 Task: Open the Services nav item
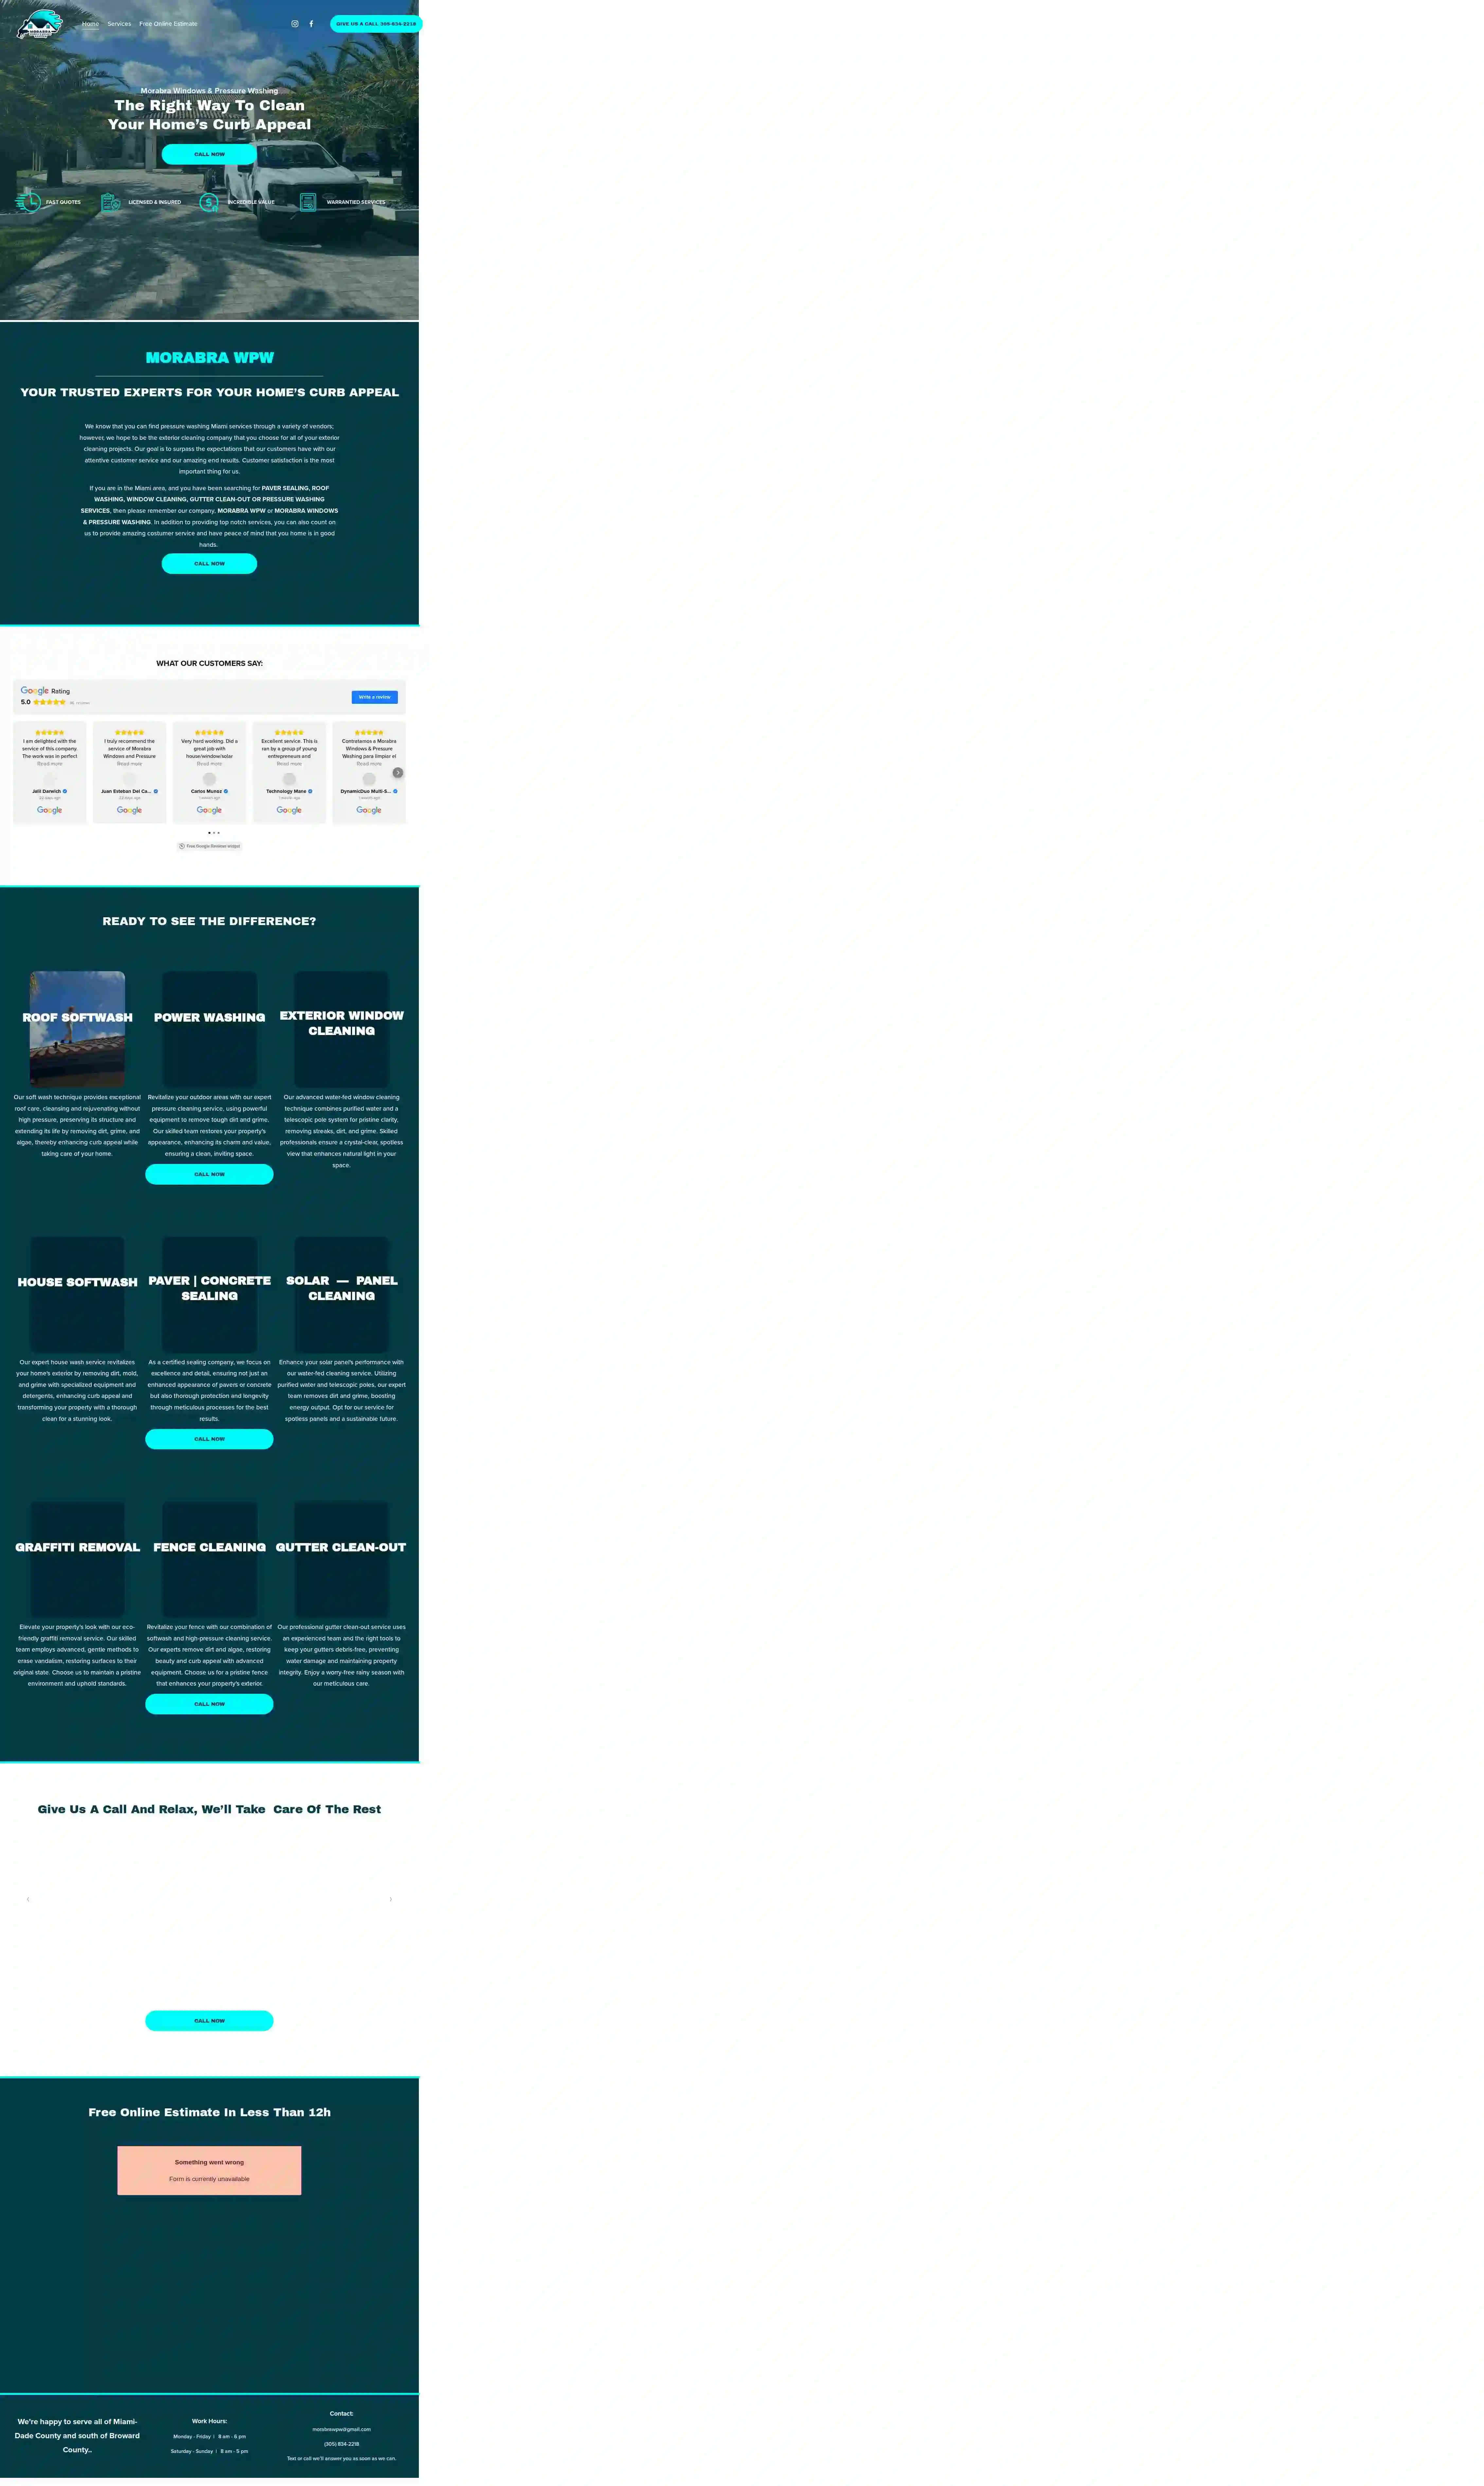(x=119, y=24)
